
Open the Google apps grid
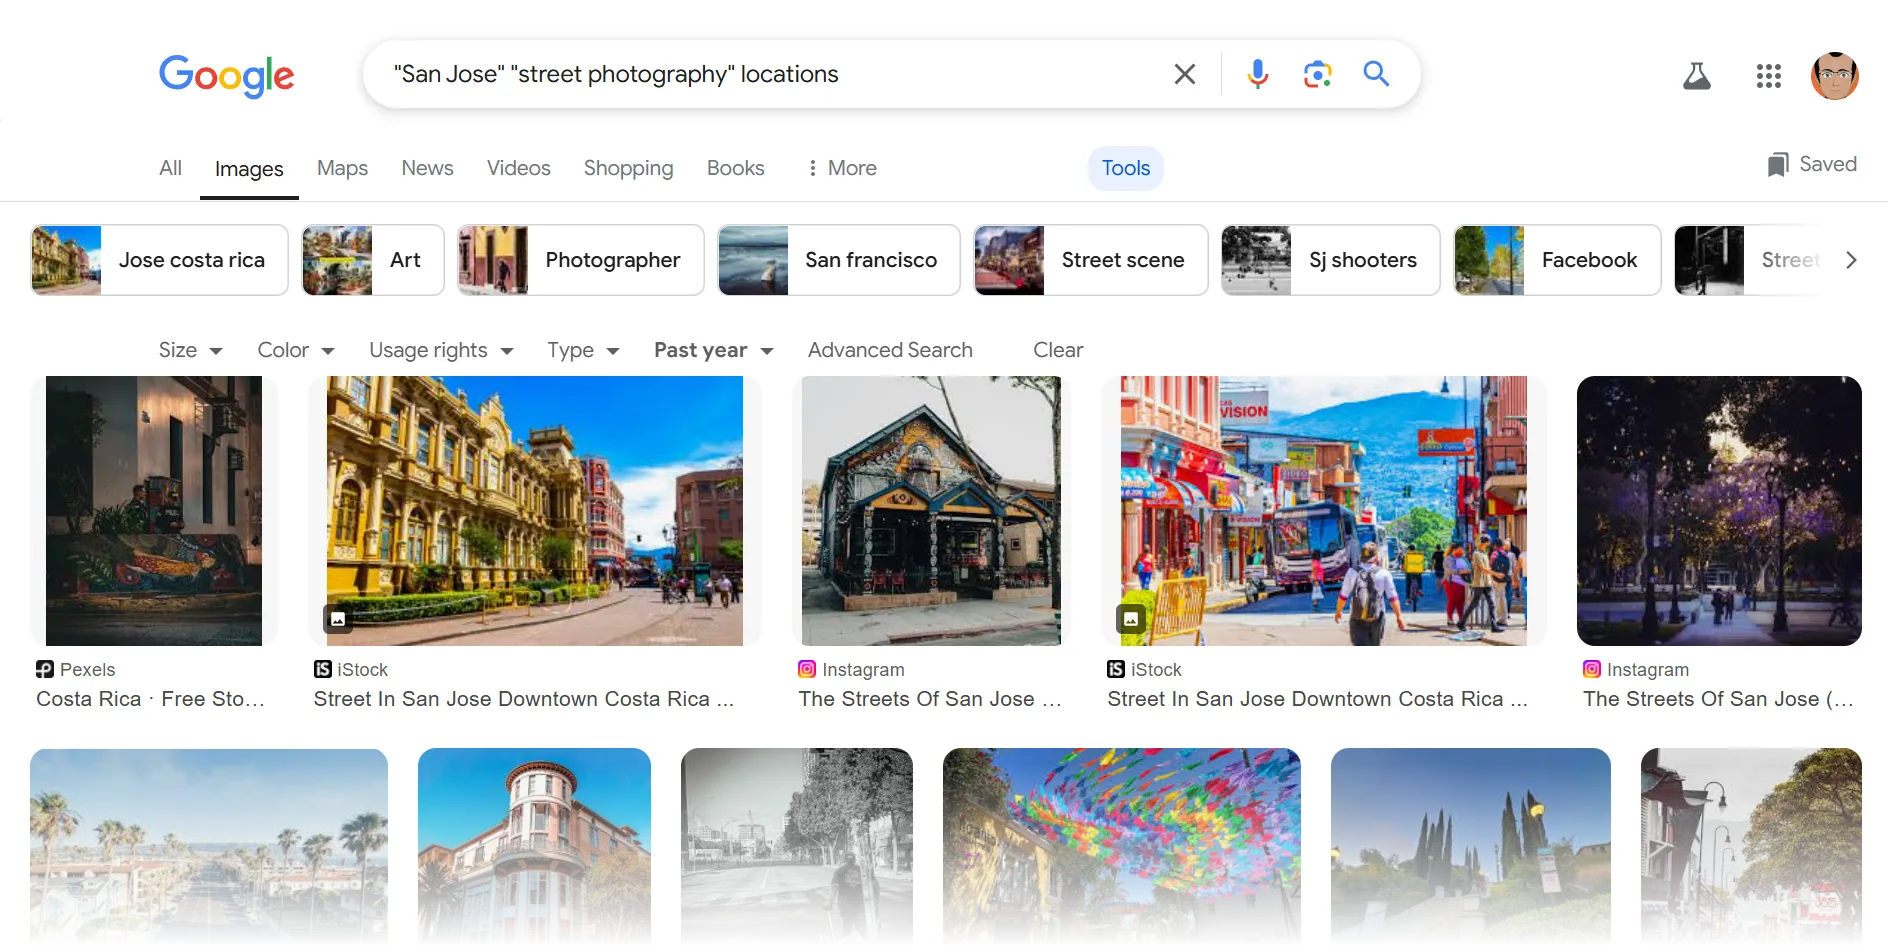[x=1769, y=75]
